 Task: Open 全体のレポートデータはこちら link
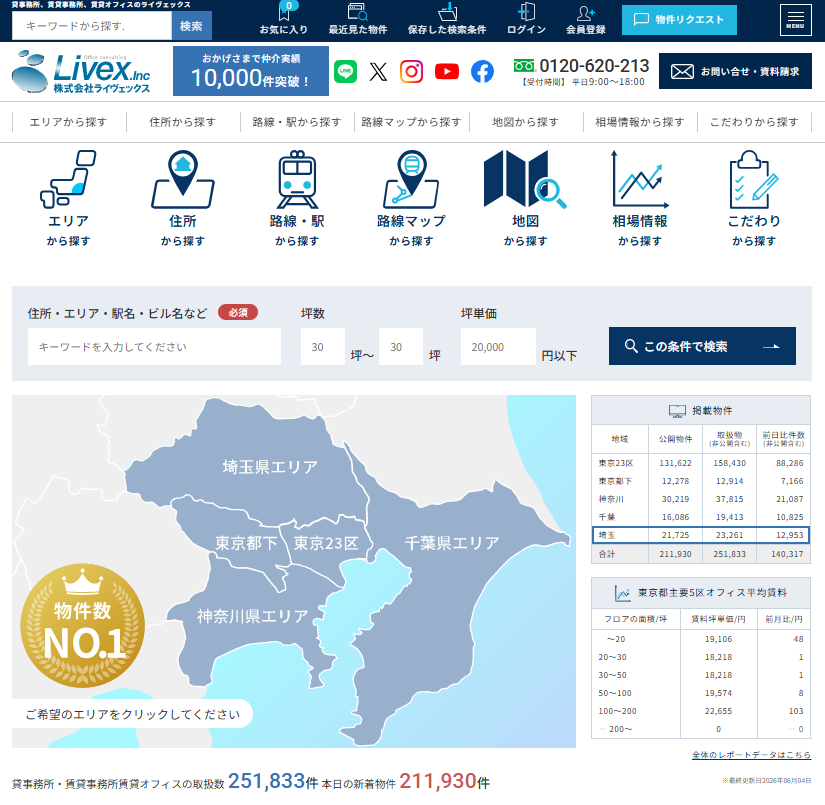click(x=751, y=755)
